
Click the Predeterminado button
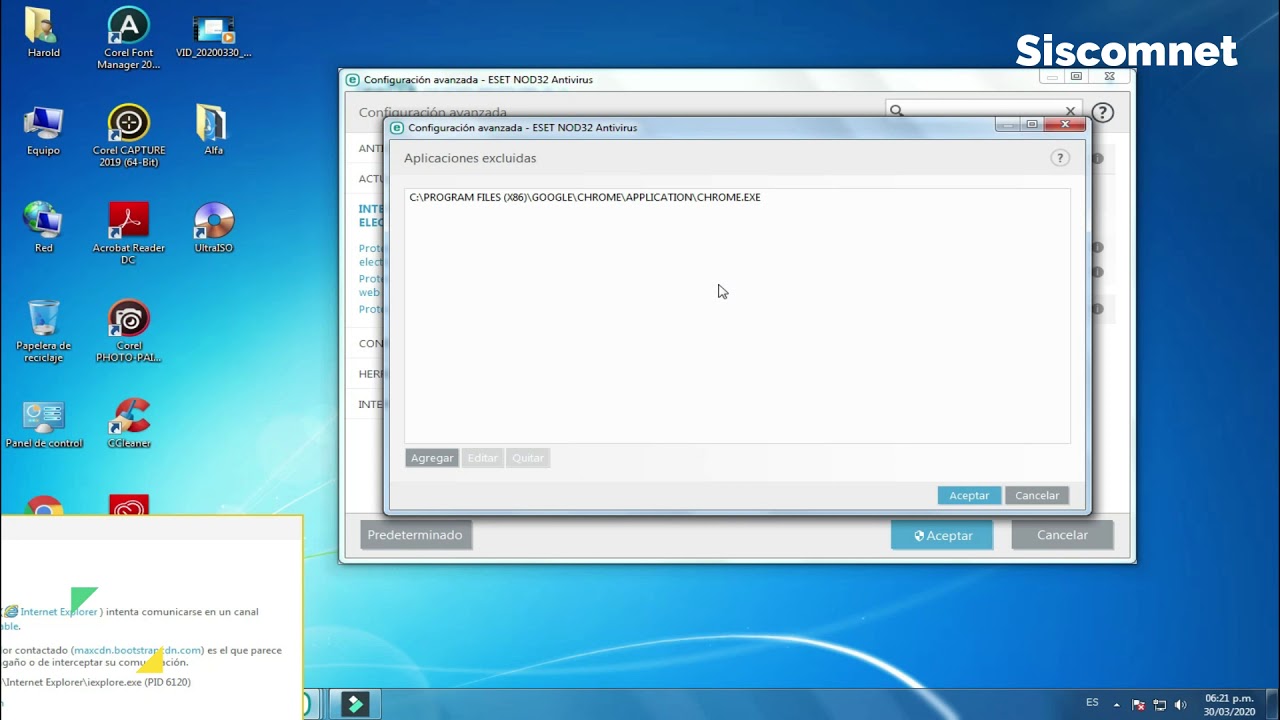pyautogui.click(x=415, y=535)
